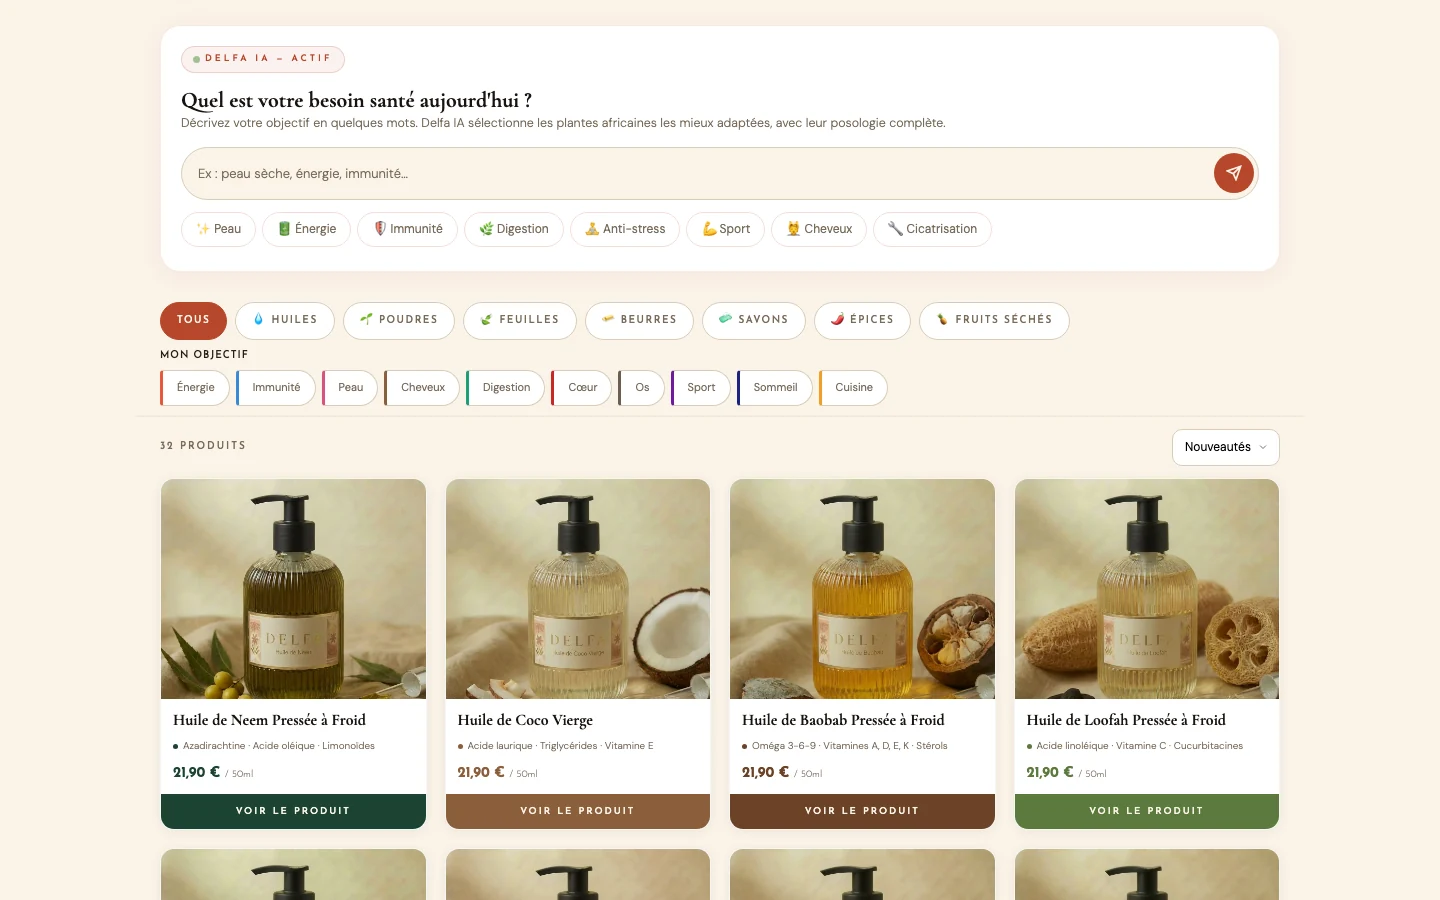1440x900 pixels.
Task: Click 'Acide linoléique · Vitamine C' ingredients text
Action: pos(1140,746)
